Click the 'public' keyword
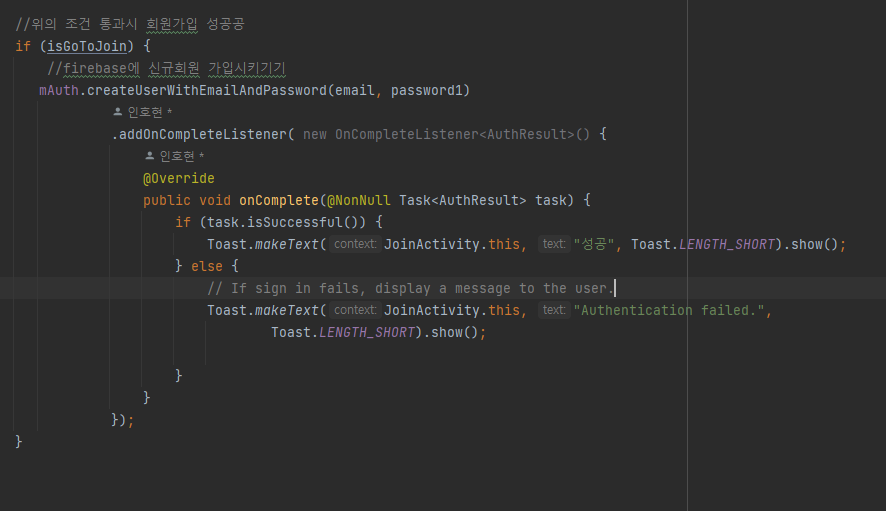The width and height of the screenshot is (886, 511). tap(167, 200)
